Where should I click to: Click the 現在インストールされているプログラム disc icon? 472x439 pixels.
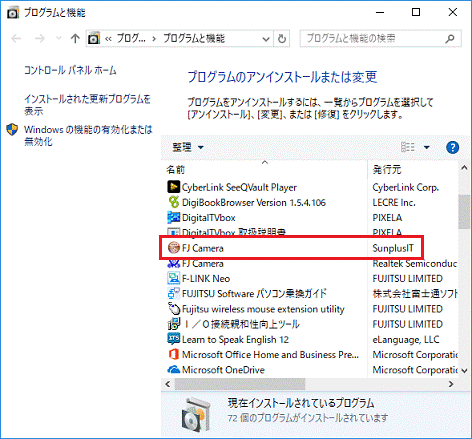[x=197, y=415]
